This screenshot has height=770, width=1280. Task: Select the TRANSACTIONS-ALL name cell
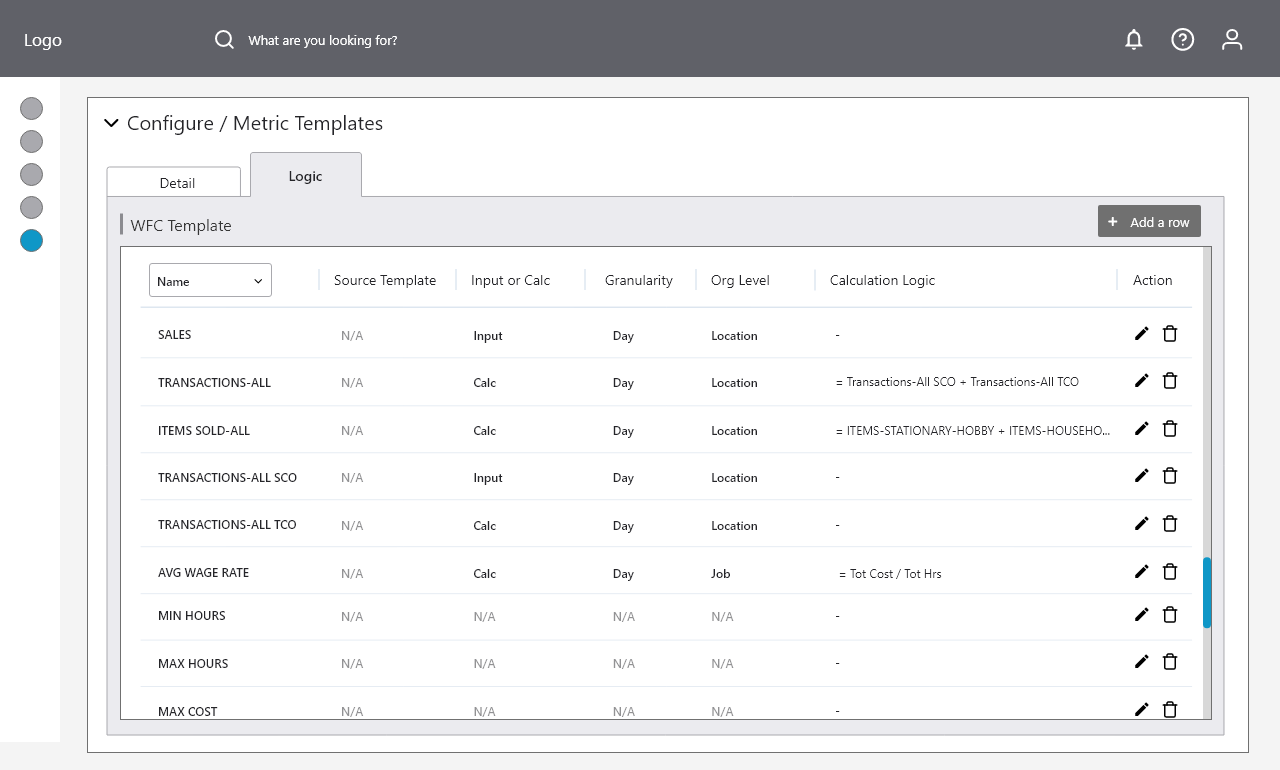214,382
